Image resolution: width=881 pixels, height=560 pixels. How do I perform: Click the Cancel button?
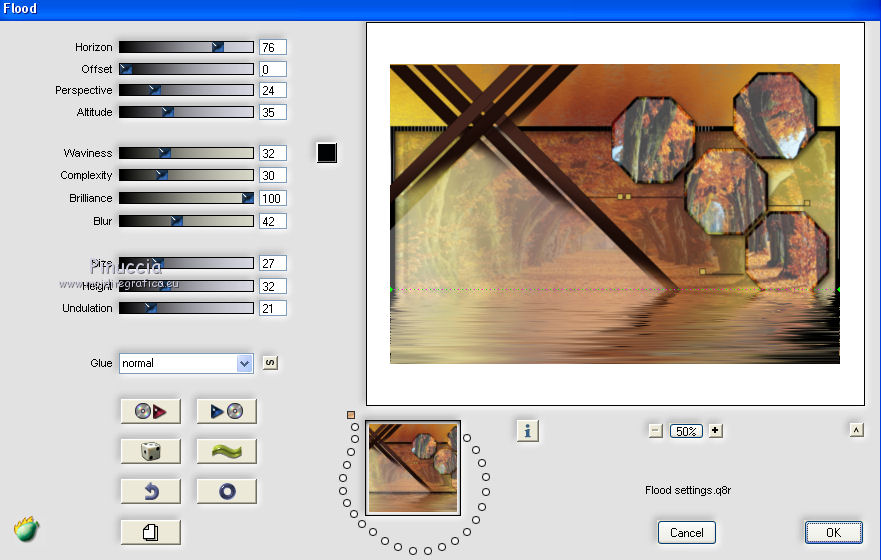click(687, 532)
